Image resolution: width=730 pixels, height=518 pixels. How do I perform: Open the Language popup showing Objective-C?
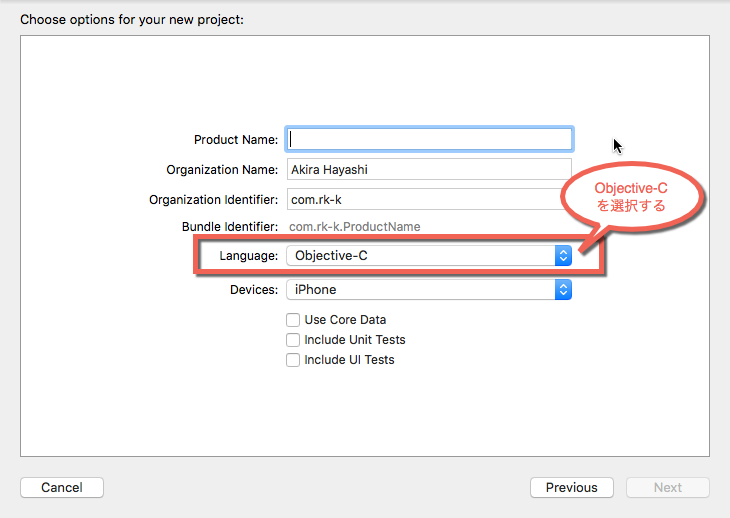pyautogui.click(x=429, y=256)
